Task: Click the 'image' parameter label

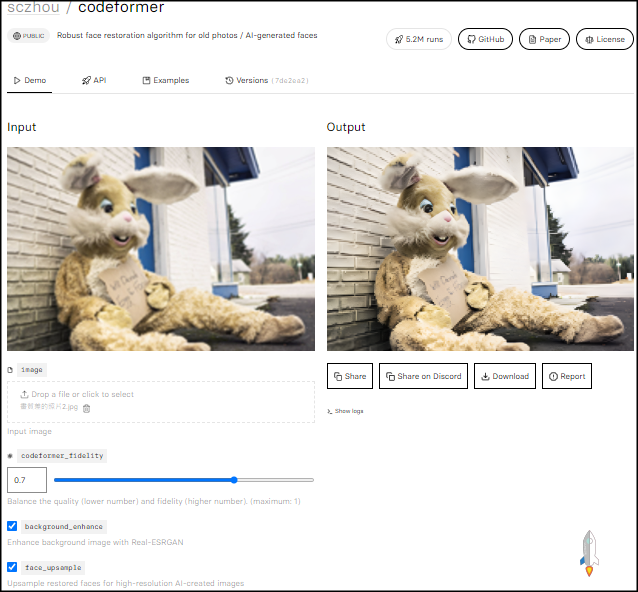Action: [x=32, y=370]
